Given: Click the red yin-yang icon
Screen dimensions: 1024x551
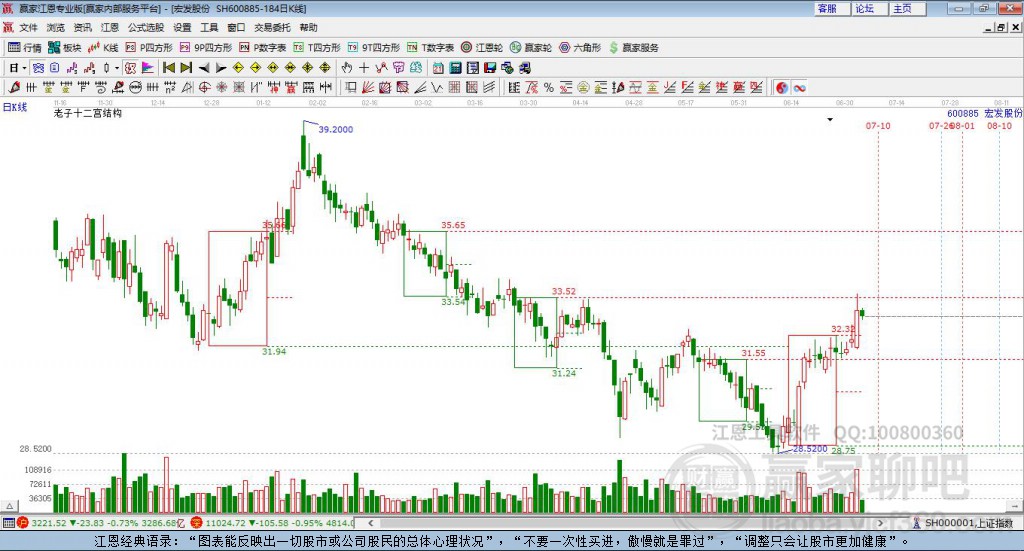Looking at the screenshot, I should click(x=782, y=87).
